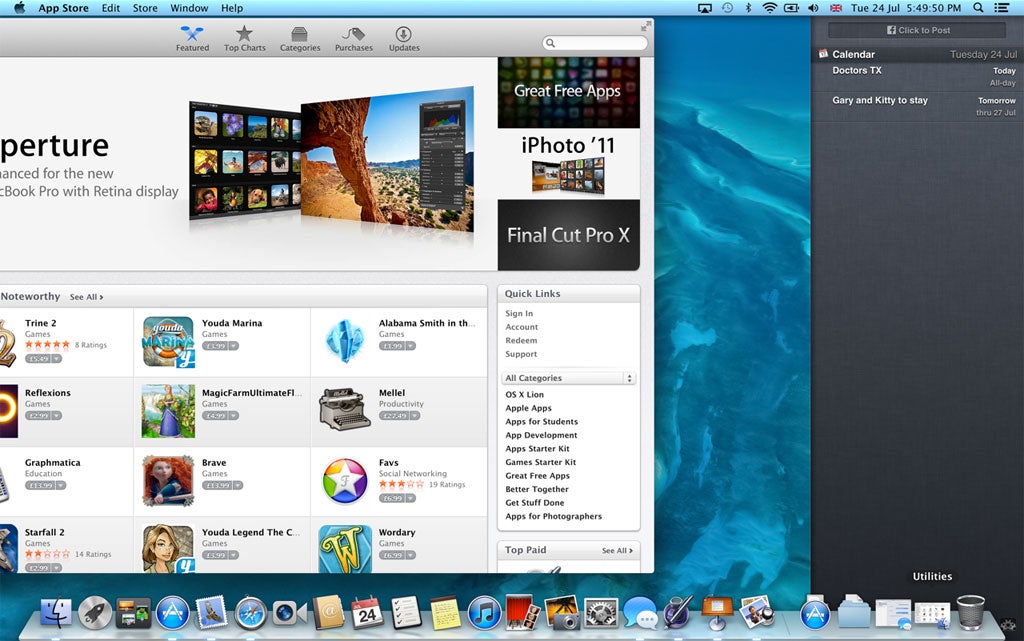The image size is (1024, 641).
Task: Click Redeem in Quick Links
Action: pyautogui.click(x=521, y=341)
